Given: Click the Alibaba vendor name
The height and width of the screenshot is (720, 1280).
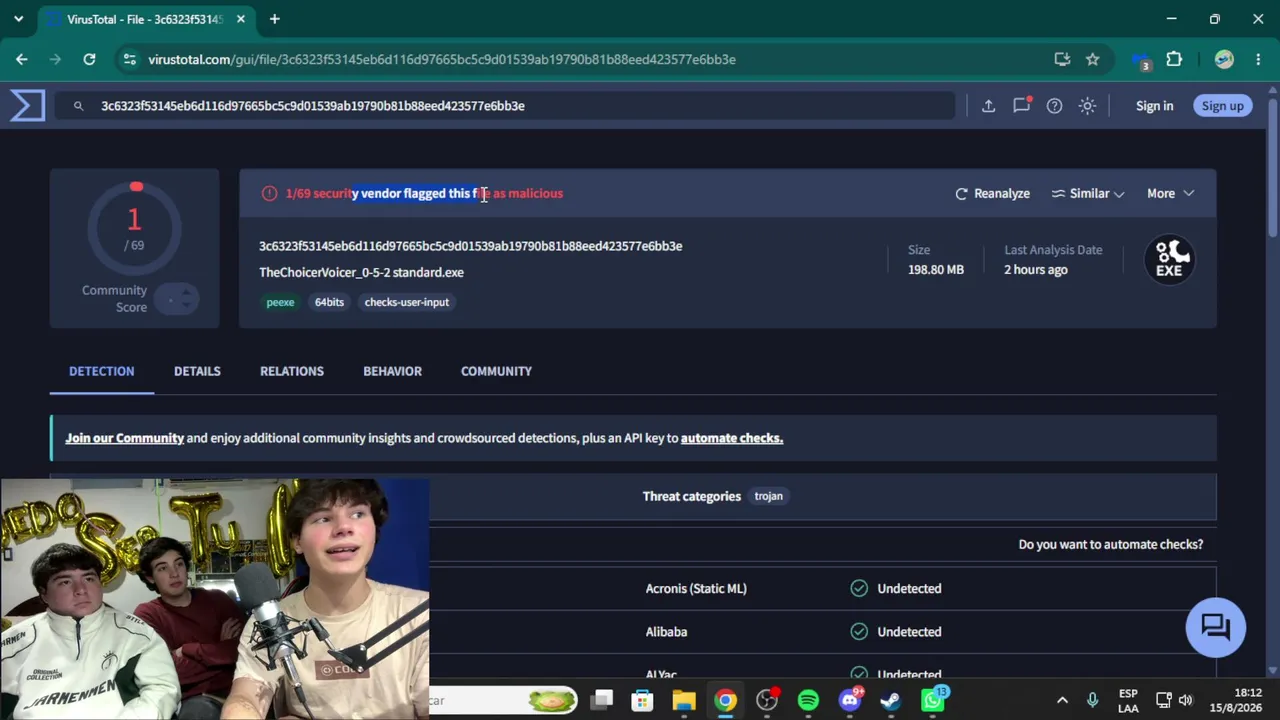Looking at the screenshot, I should coord(666,631).
